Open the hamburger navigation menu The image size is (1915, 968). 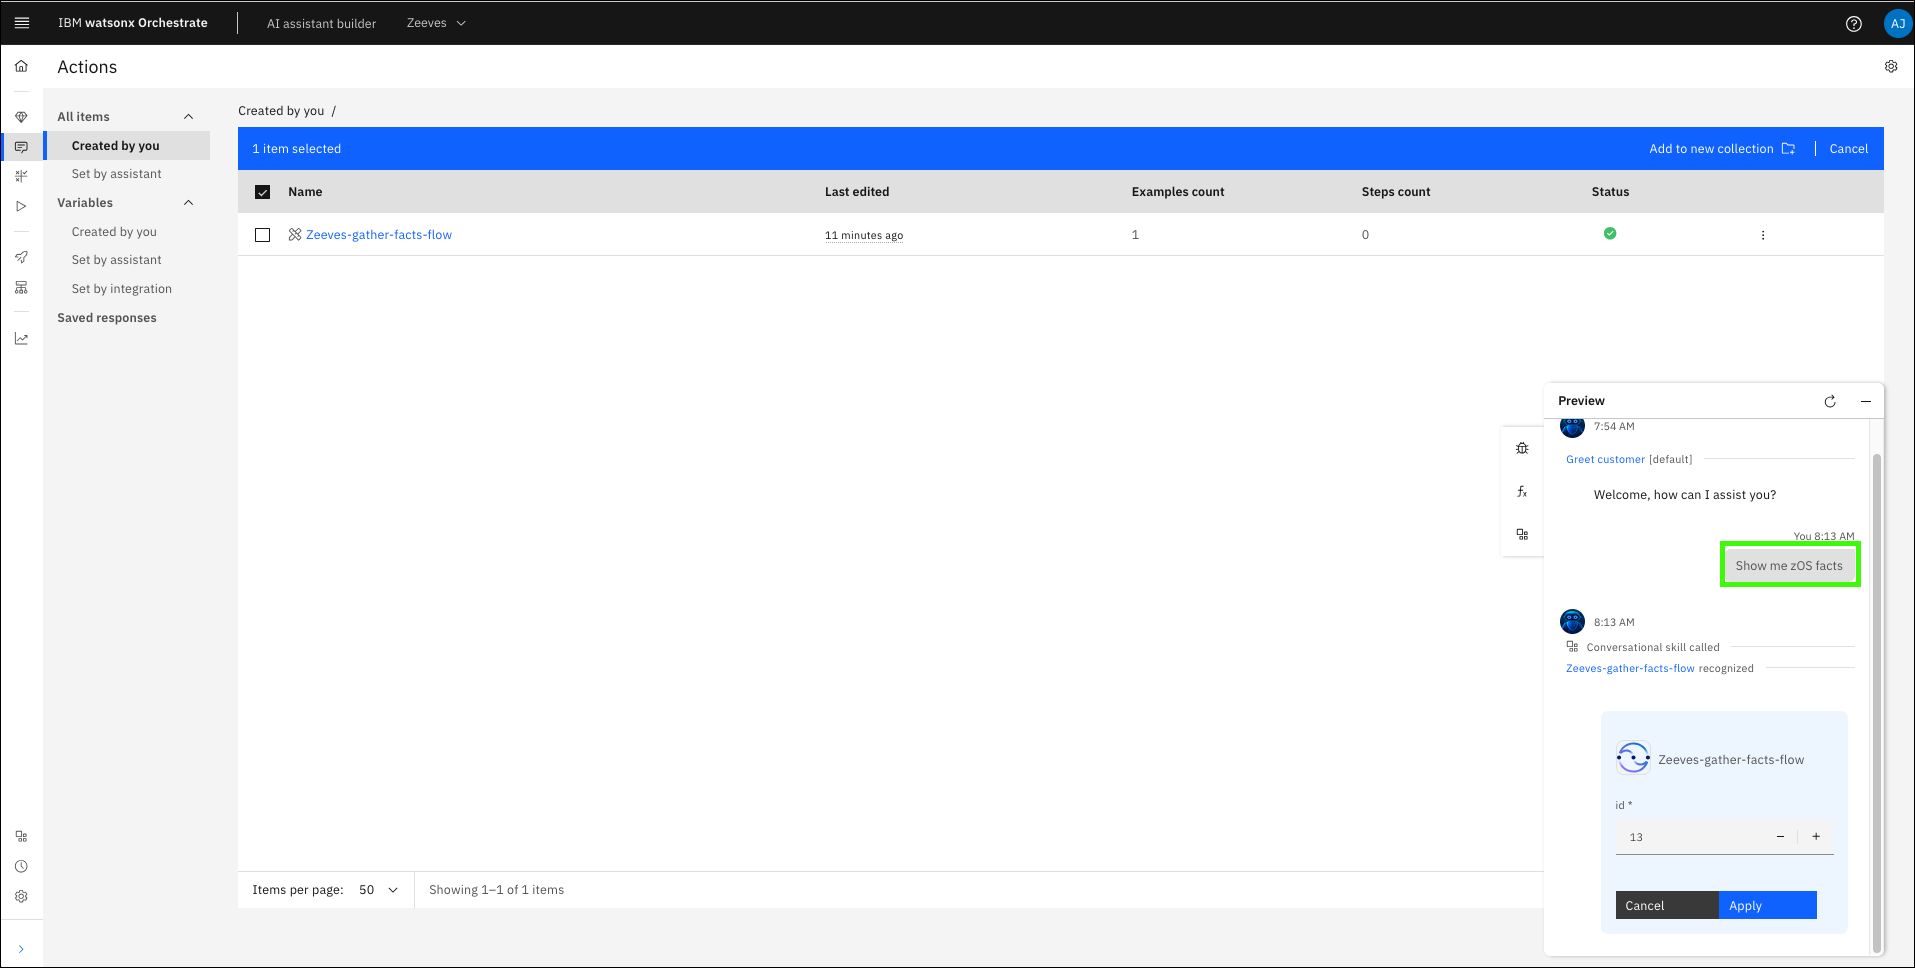tap(22, 23)
